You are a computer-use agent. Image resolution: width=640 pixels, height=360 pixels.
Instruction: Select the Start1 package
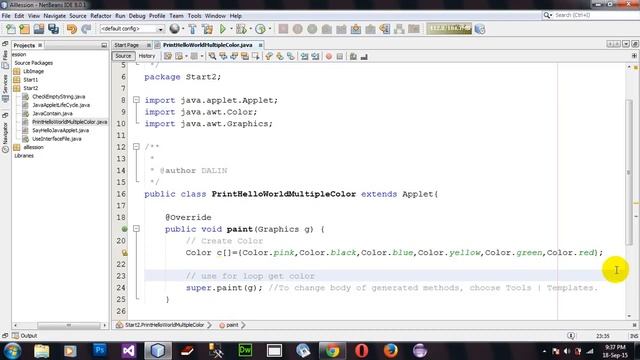(31, 80)
